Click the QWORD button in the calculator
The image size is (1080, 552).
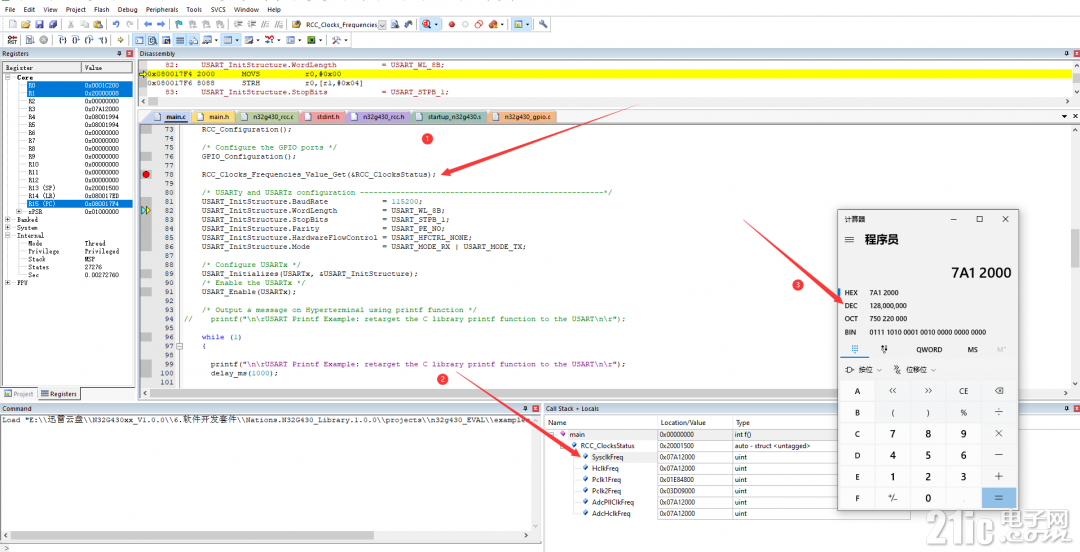(928, 349)
